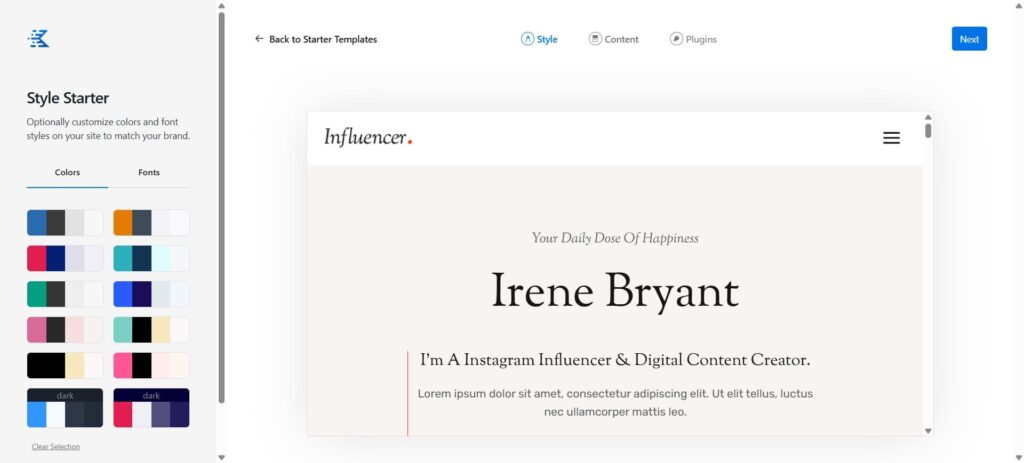Select the black and cream palette
The height and width of the screenshot is (463, 1024).
point(65,366)
